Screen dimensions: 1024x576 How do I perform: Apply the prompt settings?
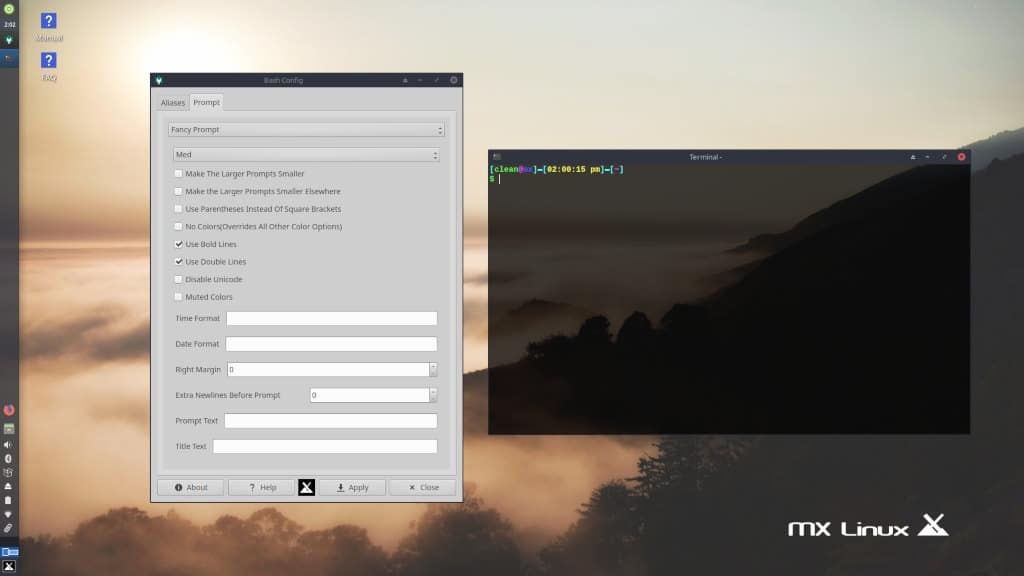coord(352,487)
